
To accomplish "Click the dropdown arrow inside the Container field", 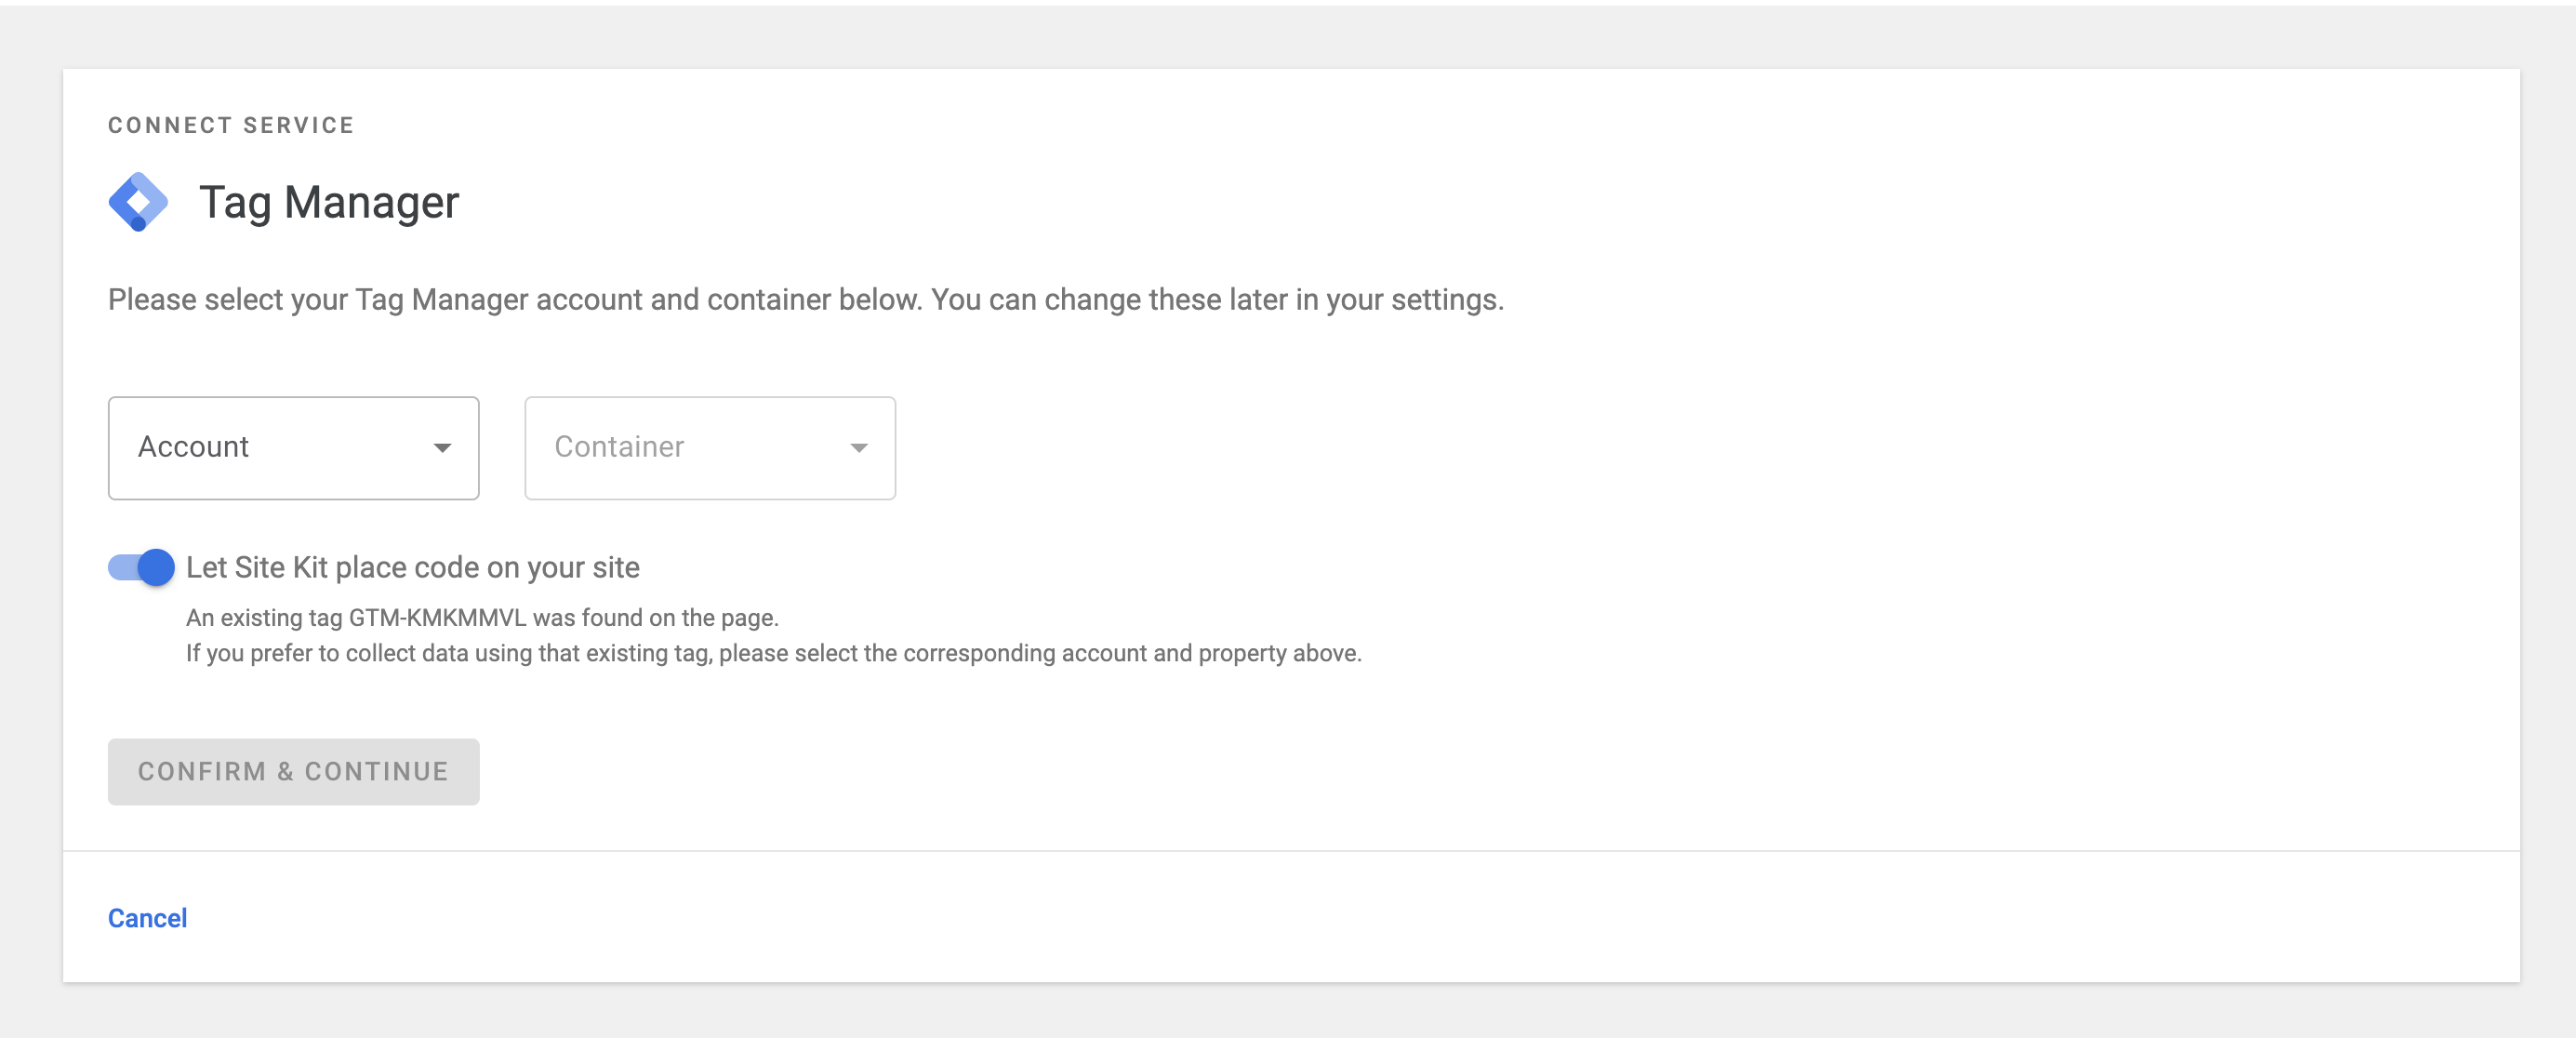I will tap(858, 450).
